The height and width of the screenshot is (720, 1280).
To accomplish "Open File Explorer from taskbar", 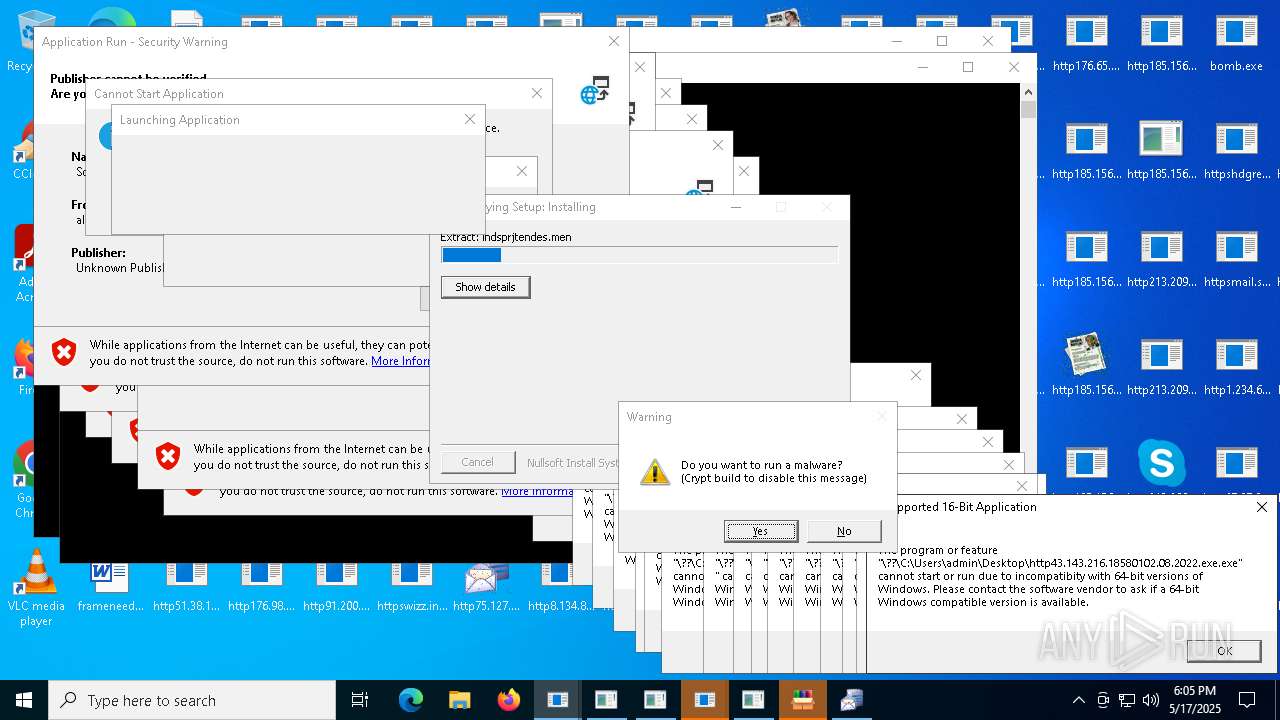I will [x=459, y=700].
